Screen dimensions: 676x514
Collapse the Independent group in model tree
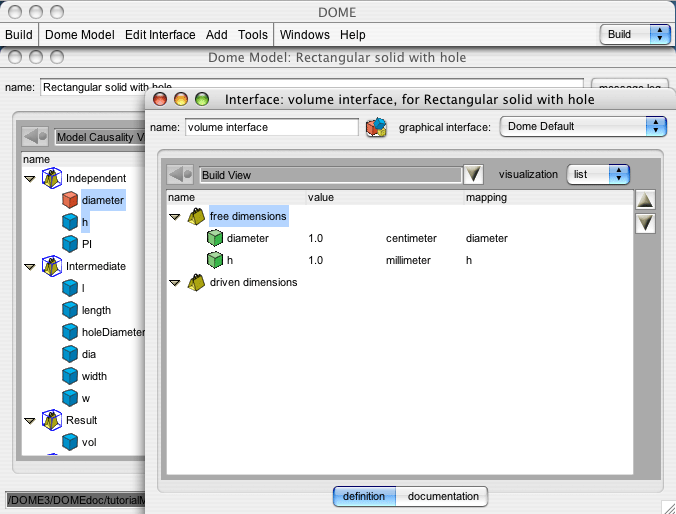30,179
